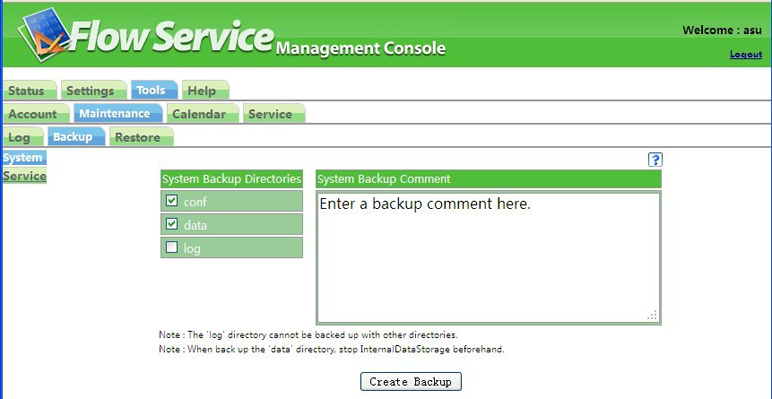Check the log directory checkbox
The height and width of the screenshot is (399, 772).
click(172, 247)
